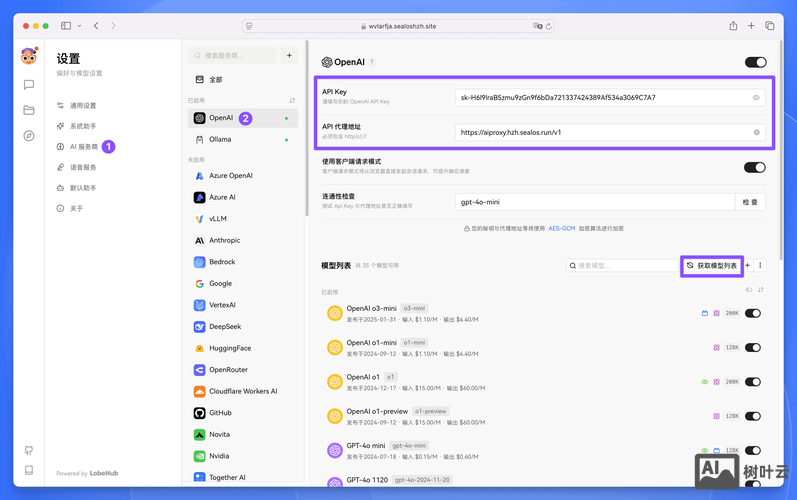797x500 pixels.
Task: Click the GPT-4o mini model icon
Action: [x=334, y=451]
